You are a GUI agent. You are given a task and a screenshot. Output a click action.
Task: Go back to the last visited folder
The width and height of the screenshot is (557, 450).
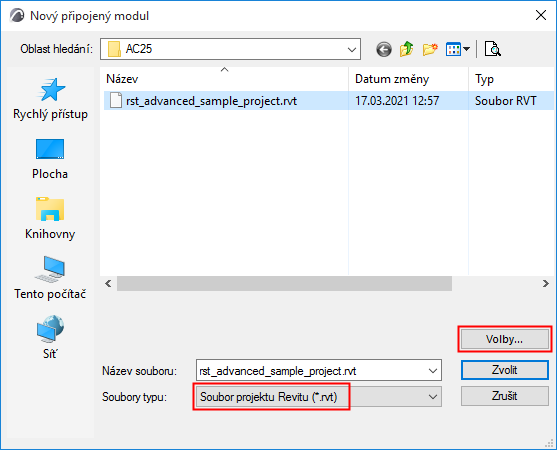click(x=384, y=49)
